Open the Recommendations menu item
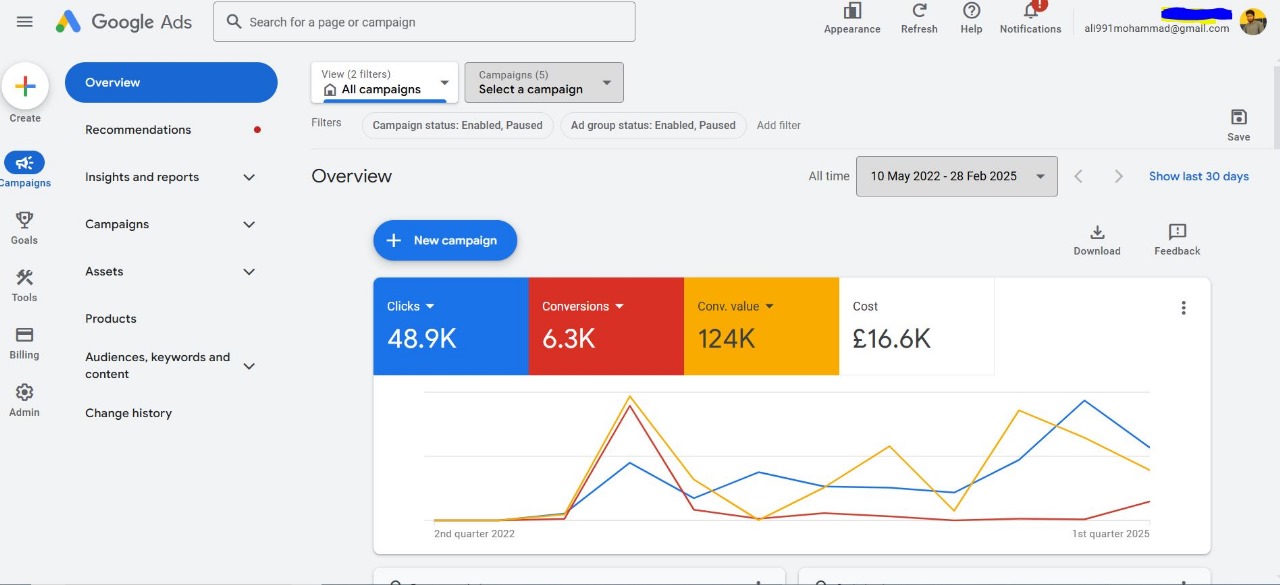The height and width of the screenshot is (585, 1280). pos(138,130)
